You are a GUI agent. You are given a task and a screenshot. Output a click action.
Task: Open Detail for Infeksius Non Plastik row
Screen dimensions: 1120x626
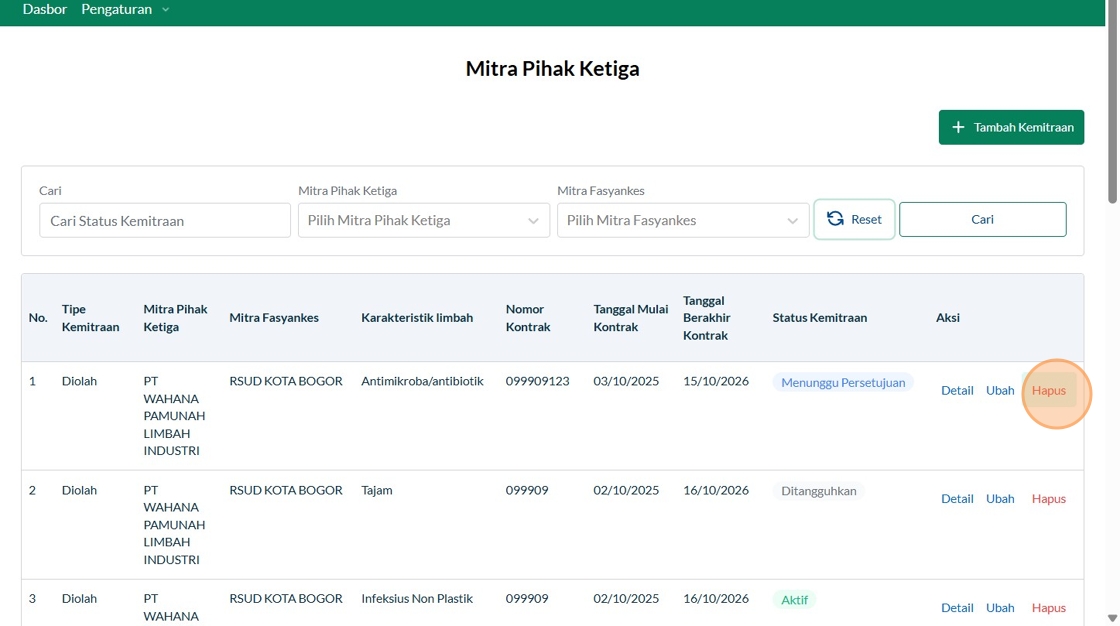click(x=957, y=607)
